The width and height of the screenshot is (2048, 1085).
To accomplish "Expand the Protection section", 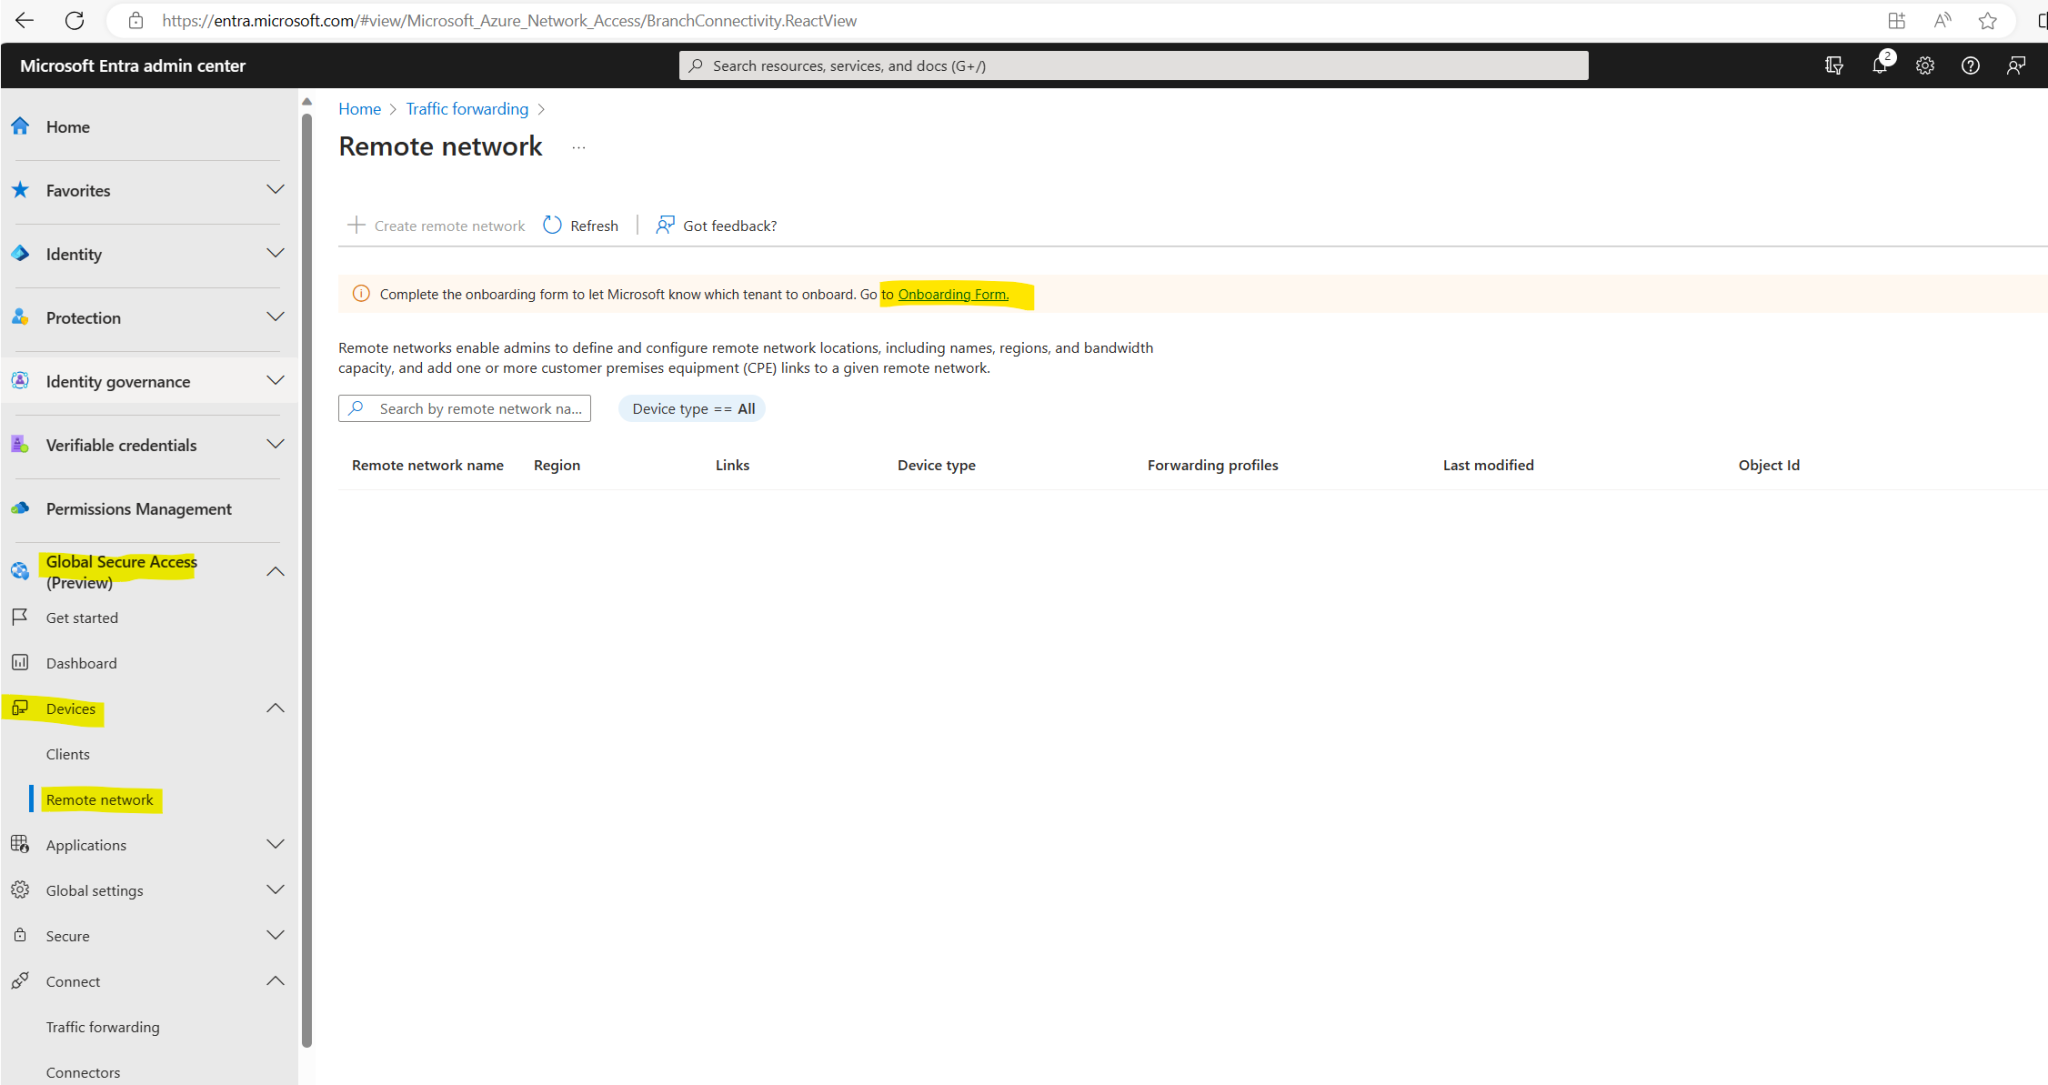I will click(x=276, y=317).
